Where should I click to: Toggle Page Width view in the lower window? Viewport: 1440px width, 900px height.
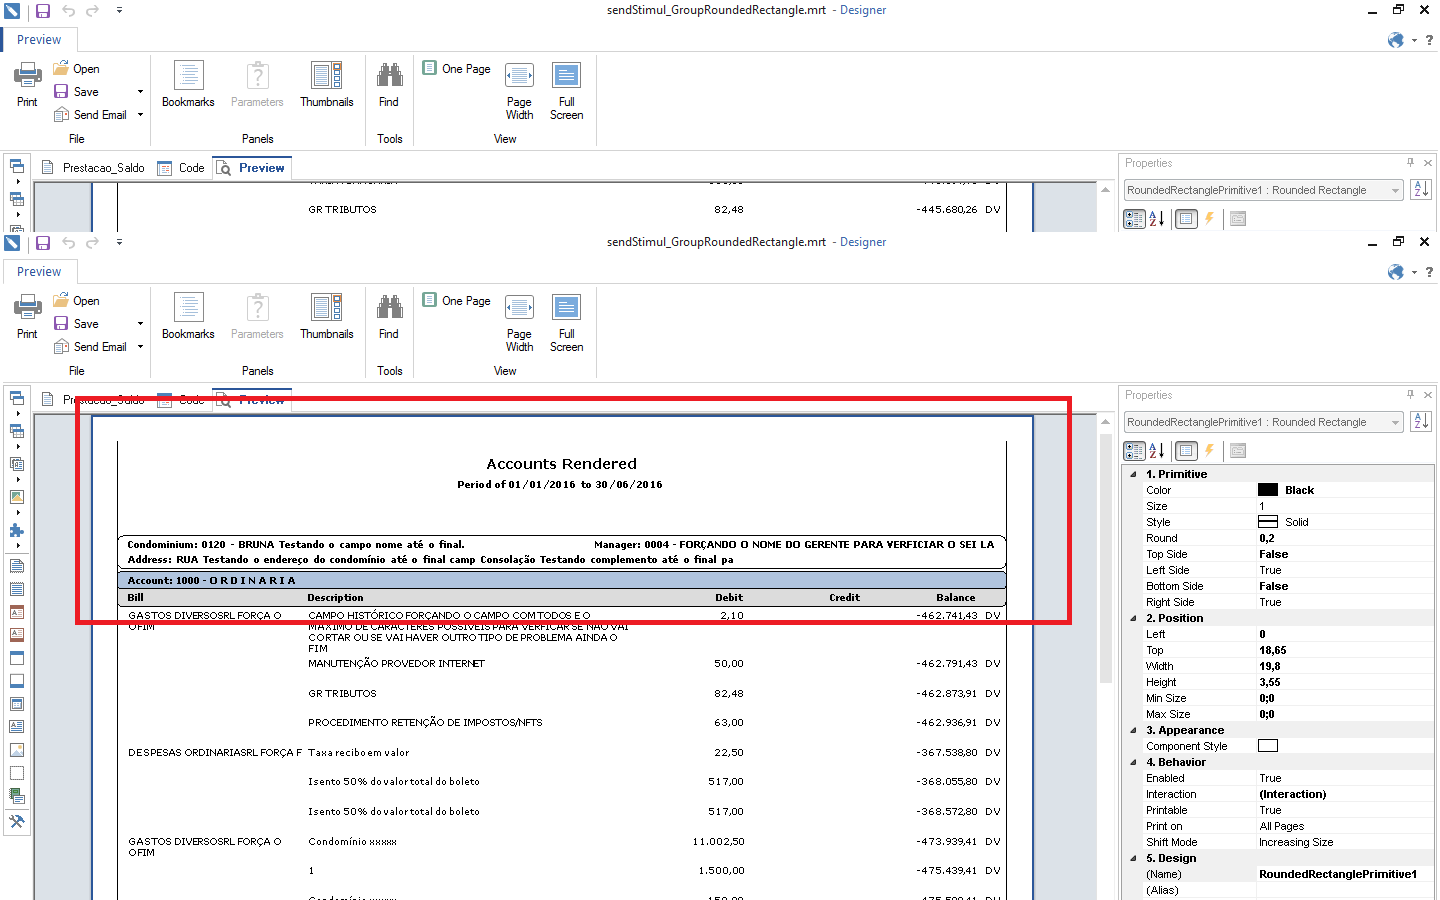519,323
